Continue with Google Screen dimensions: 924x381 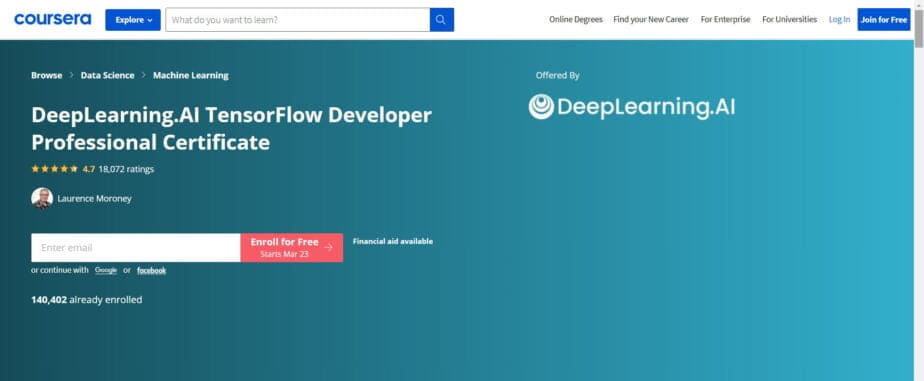(x=106, y=270)
